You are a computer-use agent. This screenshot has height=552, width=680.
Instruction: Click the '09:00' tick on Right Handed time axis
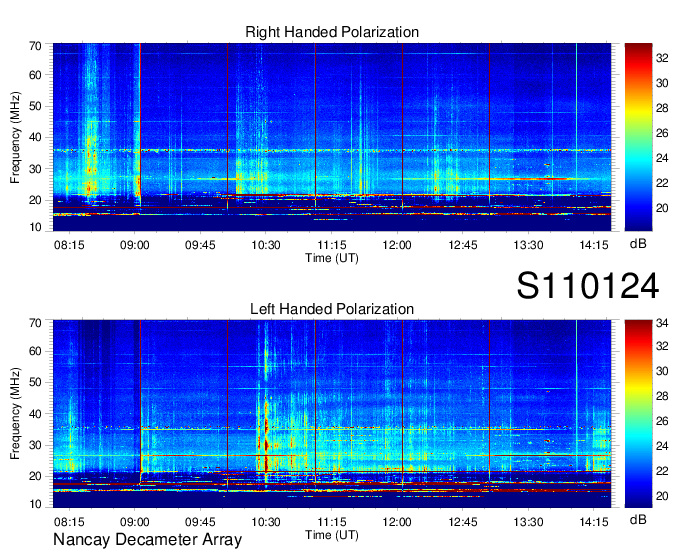click(134, 245)
